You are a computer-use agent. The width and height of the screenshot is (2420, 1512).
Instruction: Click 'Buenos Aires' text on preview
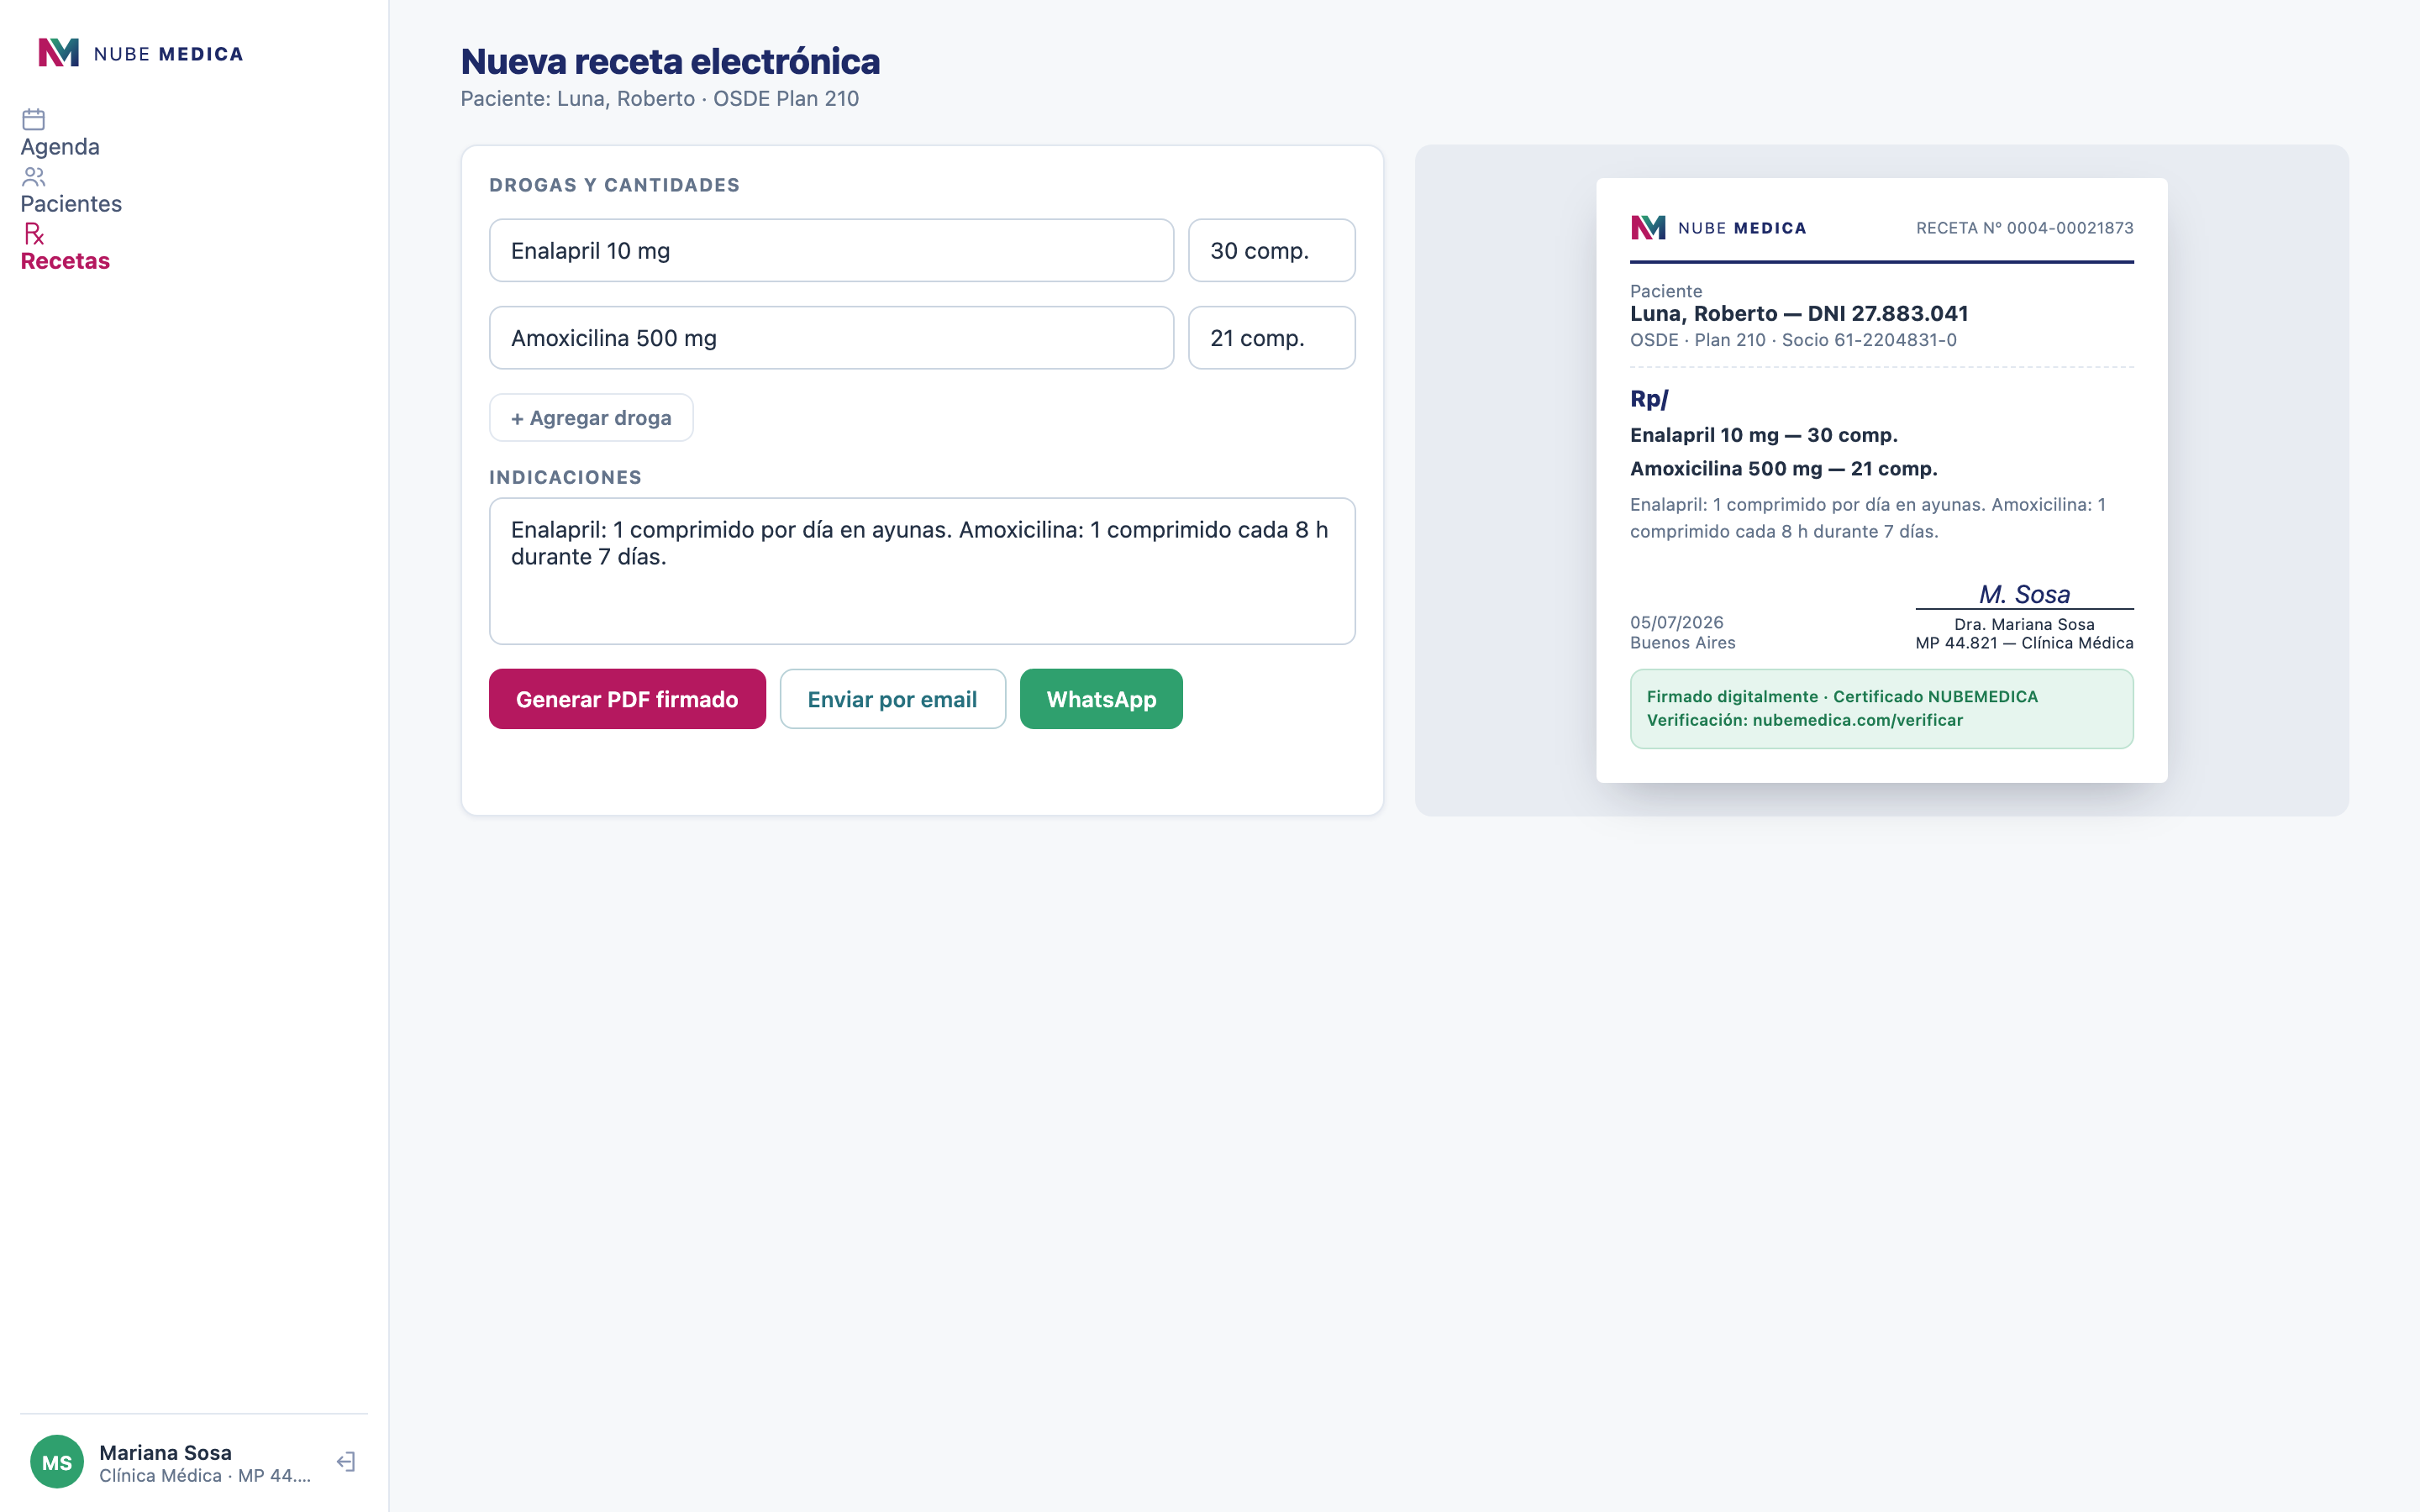click(x=1682, y=643)
